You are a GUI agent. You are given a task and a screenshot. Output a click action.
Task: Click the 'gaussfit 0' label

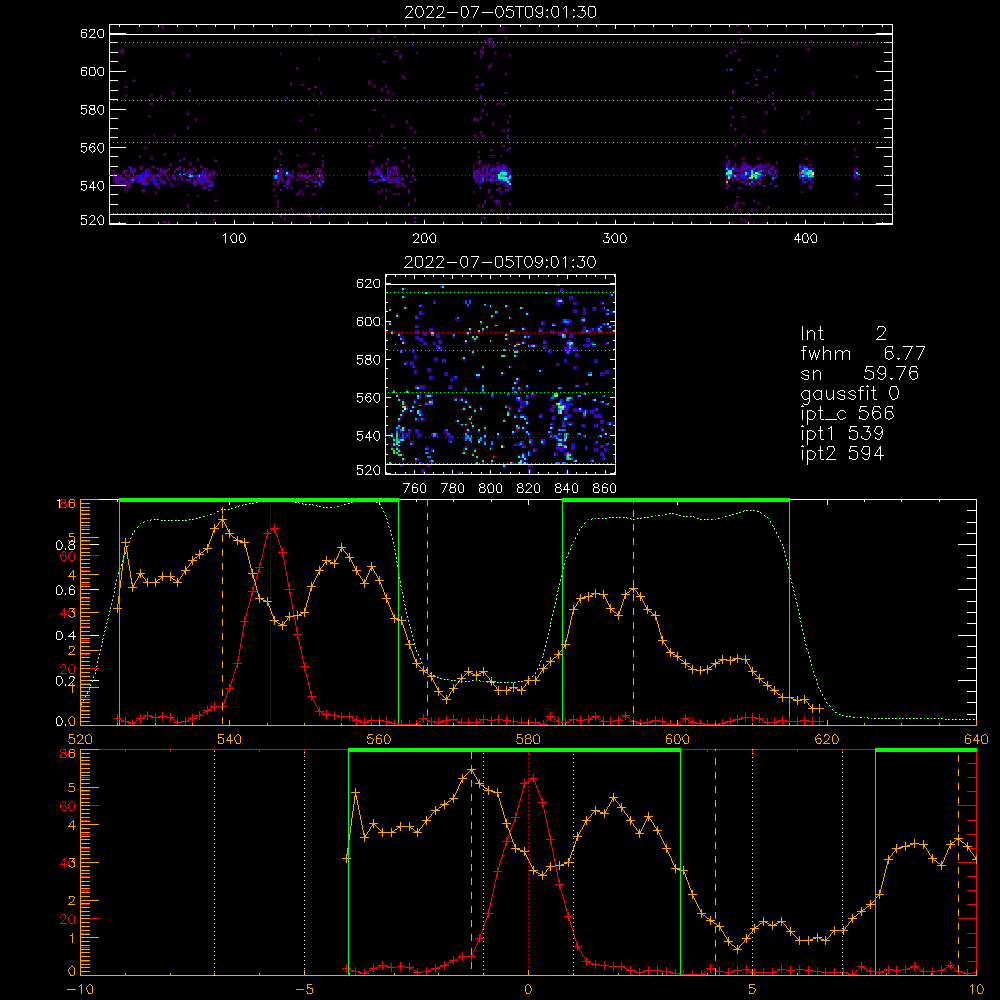click(850, 393)
